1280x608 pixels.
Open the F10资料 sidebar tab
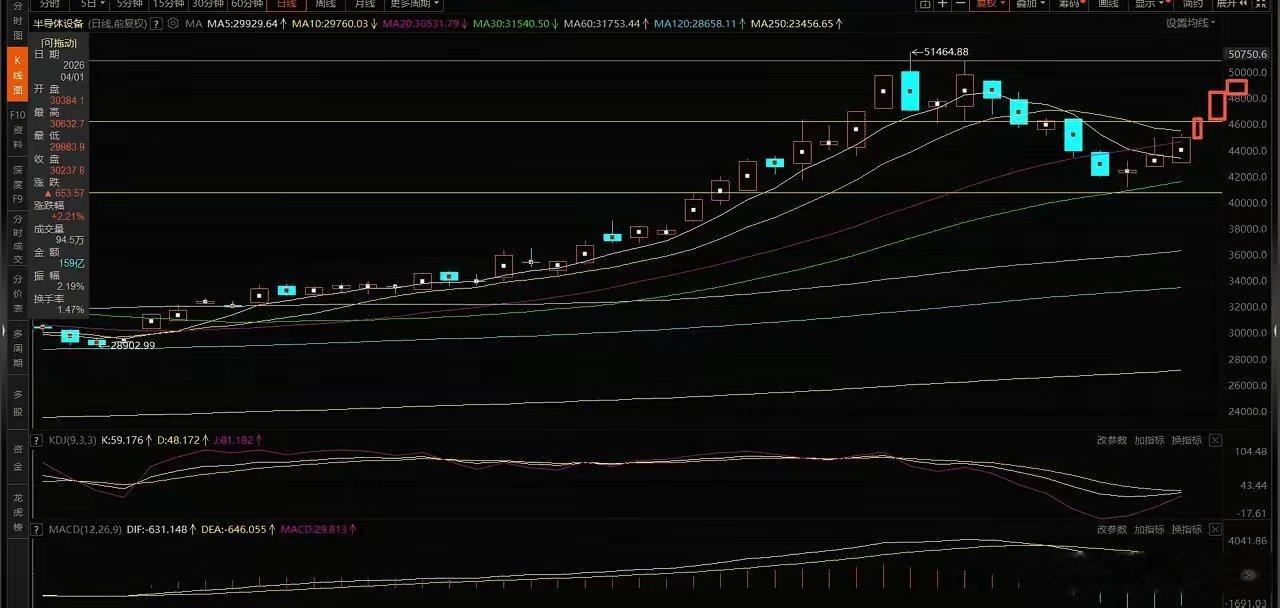pyautogui.click(x=18, y=130)
